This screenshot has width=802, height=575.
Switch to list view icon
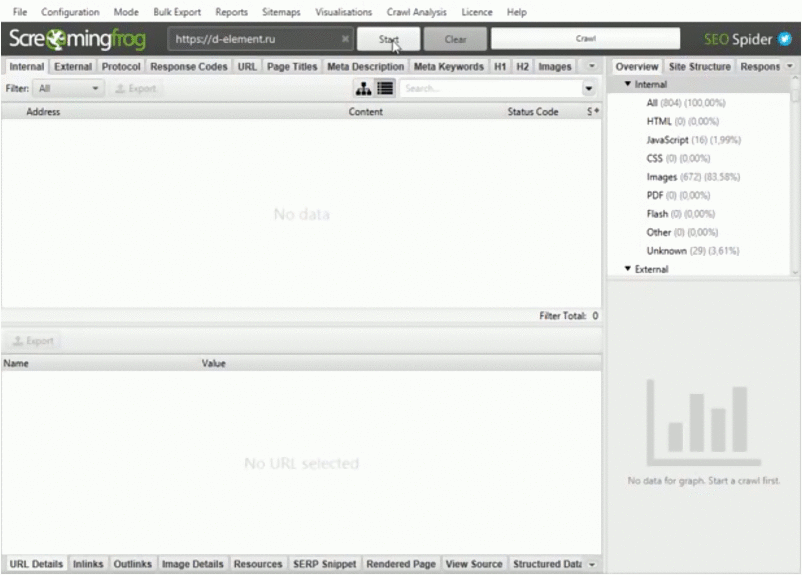point(385,88)
